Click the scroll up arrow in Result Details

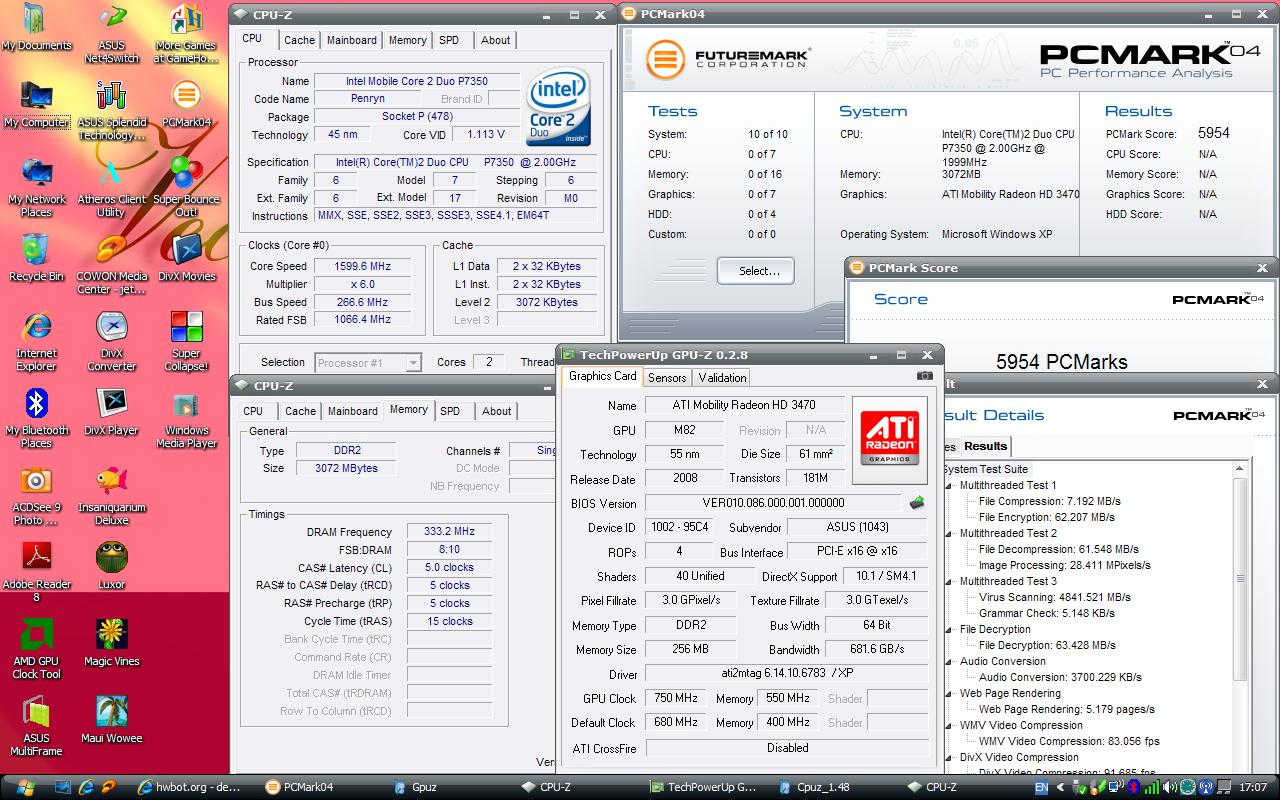click(1241, 470)
